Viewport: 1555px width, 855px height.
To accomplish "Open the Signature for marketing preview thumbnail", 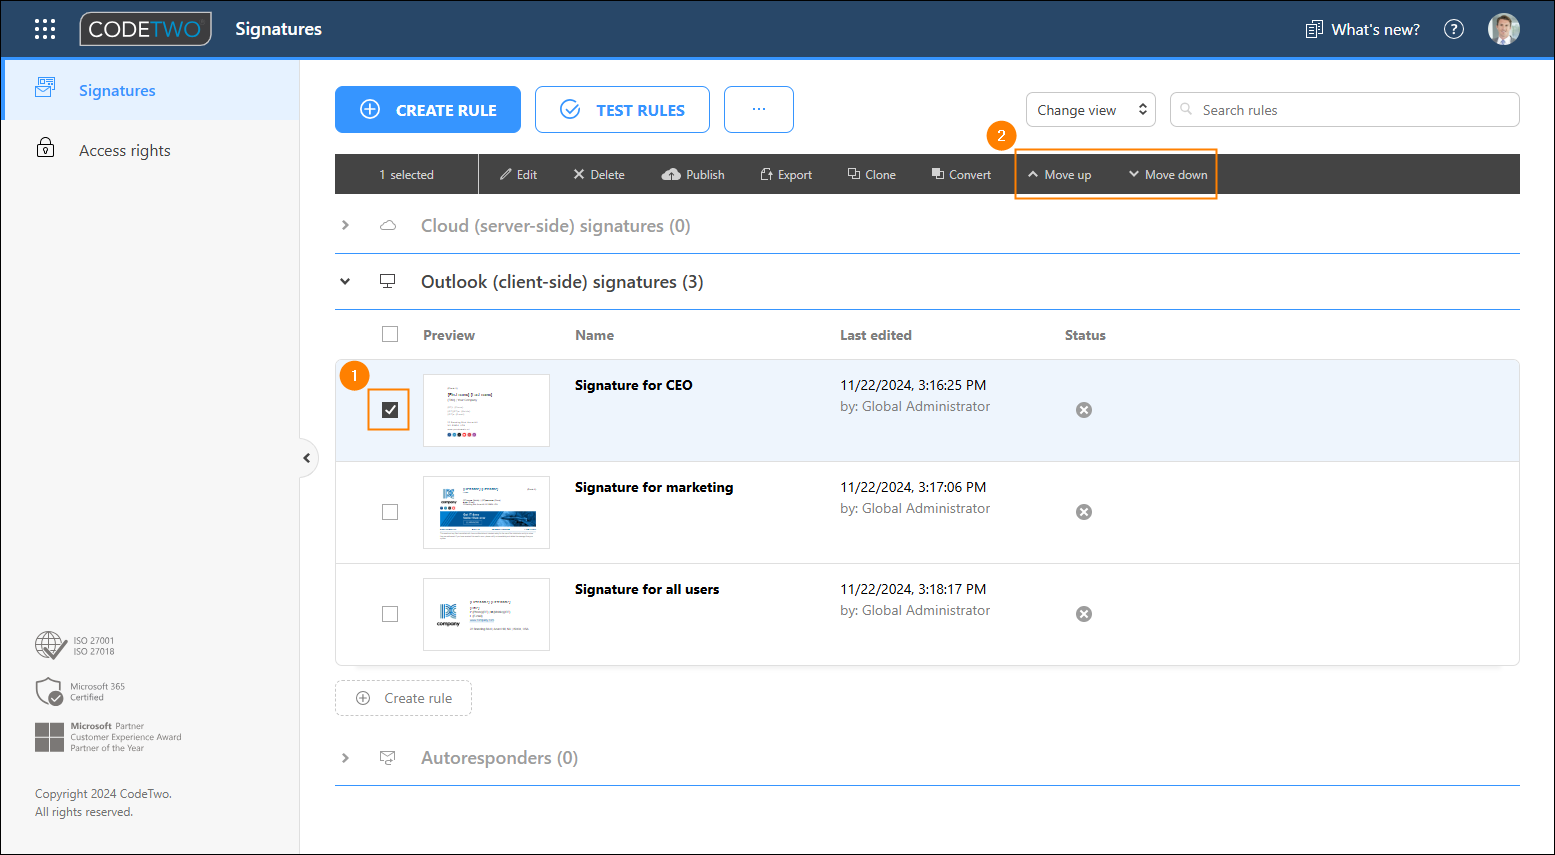I will coord(486,512).
